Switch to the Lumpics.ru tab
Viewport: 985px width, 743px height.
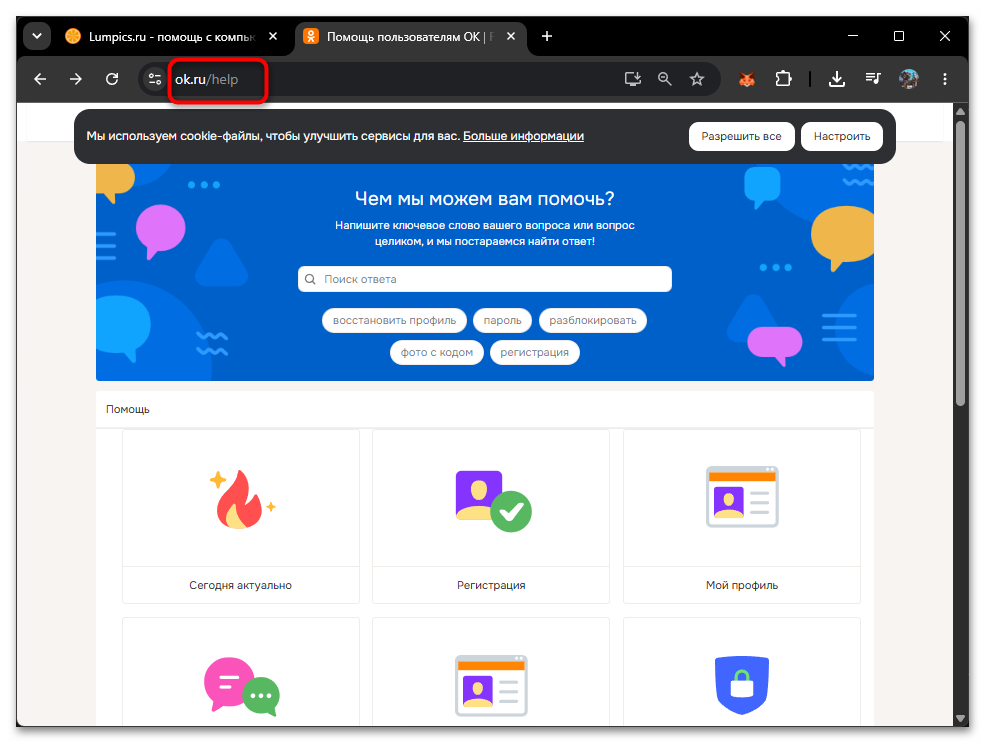171,36
